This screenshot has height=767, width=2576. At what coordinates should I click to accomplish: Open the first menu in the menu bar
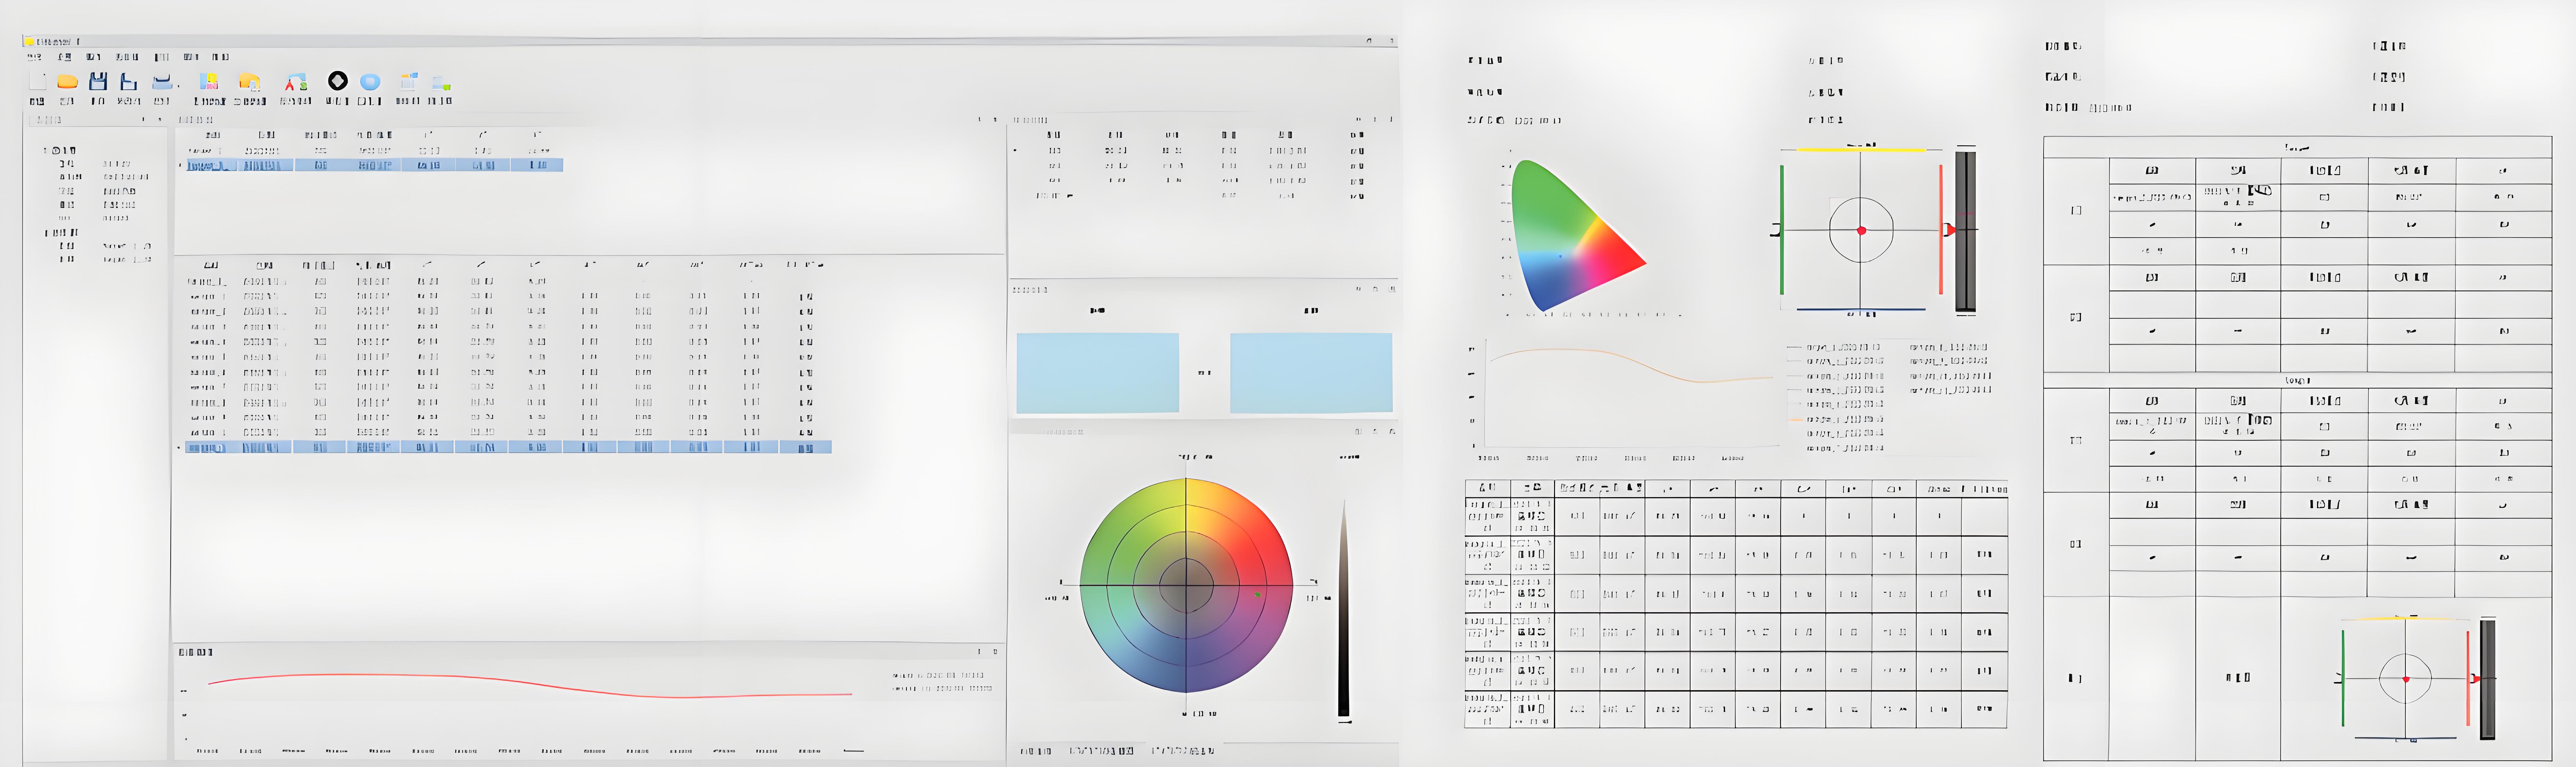pyautogui.click(x=35, y=57)
